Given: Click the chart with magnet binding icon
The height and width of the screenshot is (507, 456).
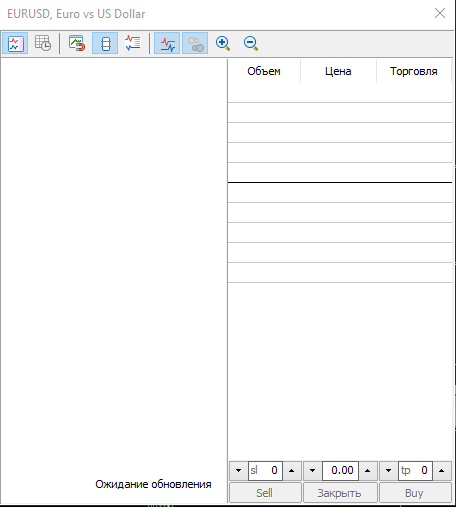Looking at the screenshot, I should coord(77,43).
